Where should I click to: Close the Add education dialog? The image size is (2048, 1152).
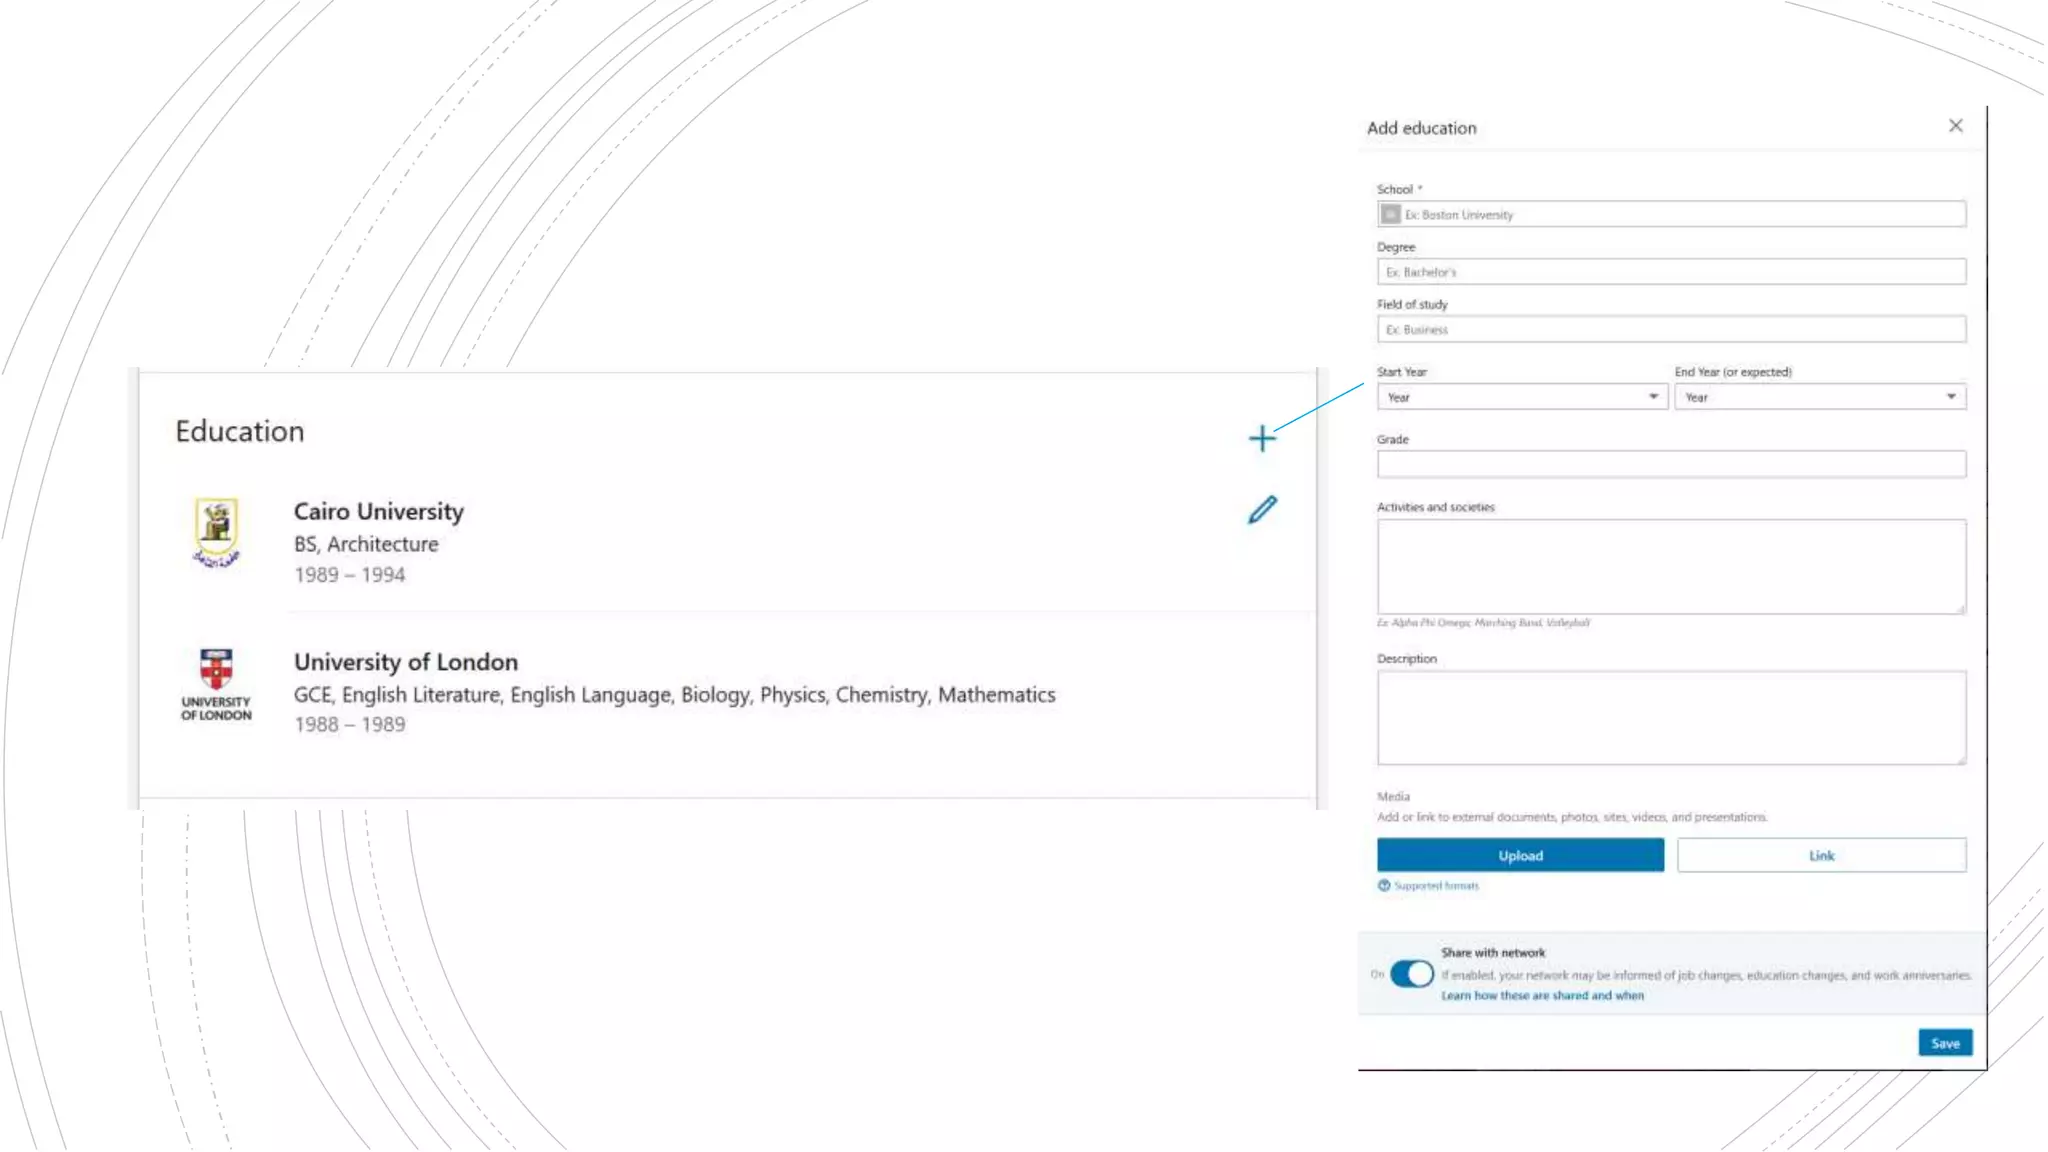pyautogui.click(x=1955, y=126)
